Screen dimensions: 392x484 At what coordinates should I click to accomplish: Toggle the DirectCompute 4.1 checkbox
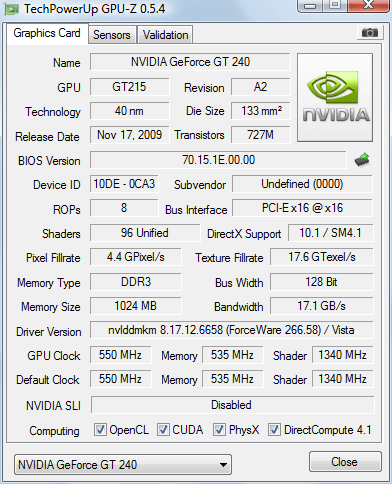pyautogui.click(x=274, y=429)
